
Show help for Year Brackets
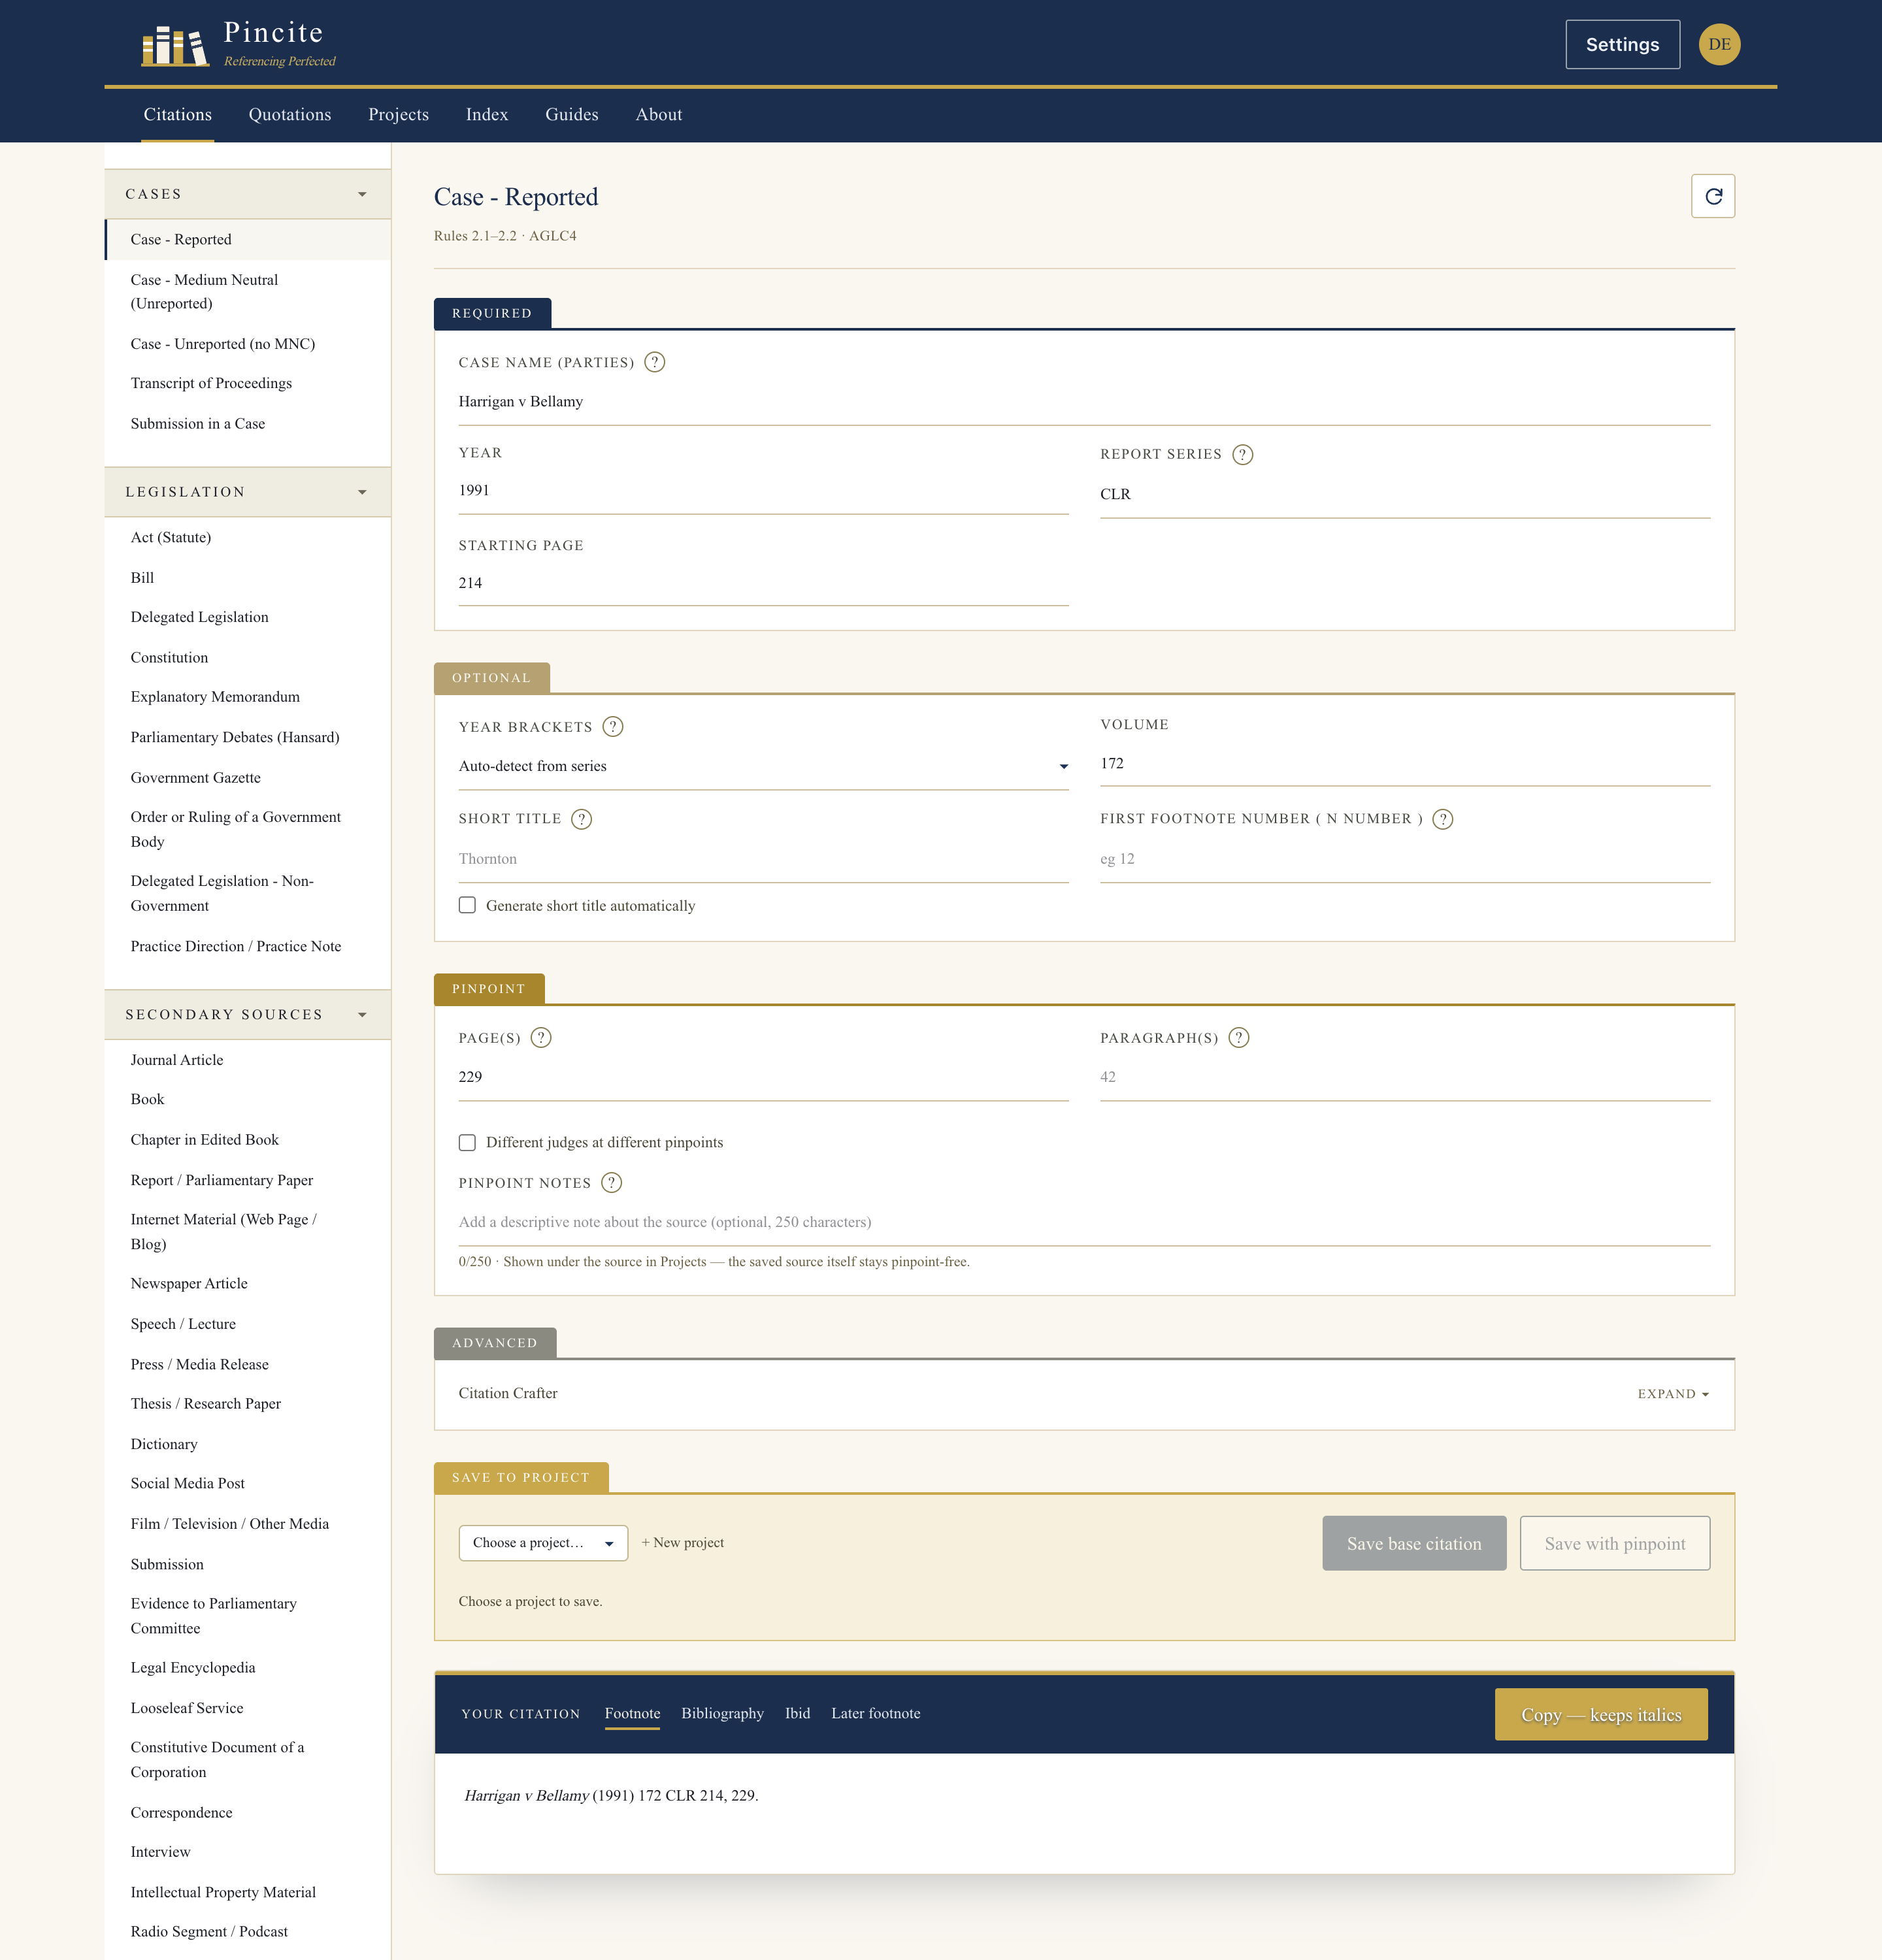point(613,727)
